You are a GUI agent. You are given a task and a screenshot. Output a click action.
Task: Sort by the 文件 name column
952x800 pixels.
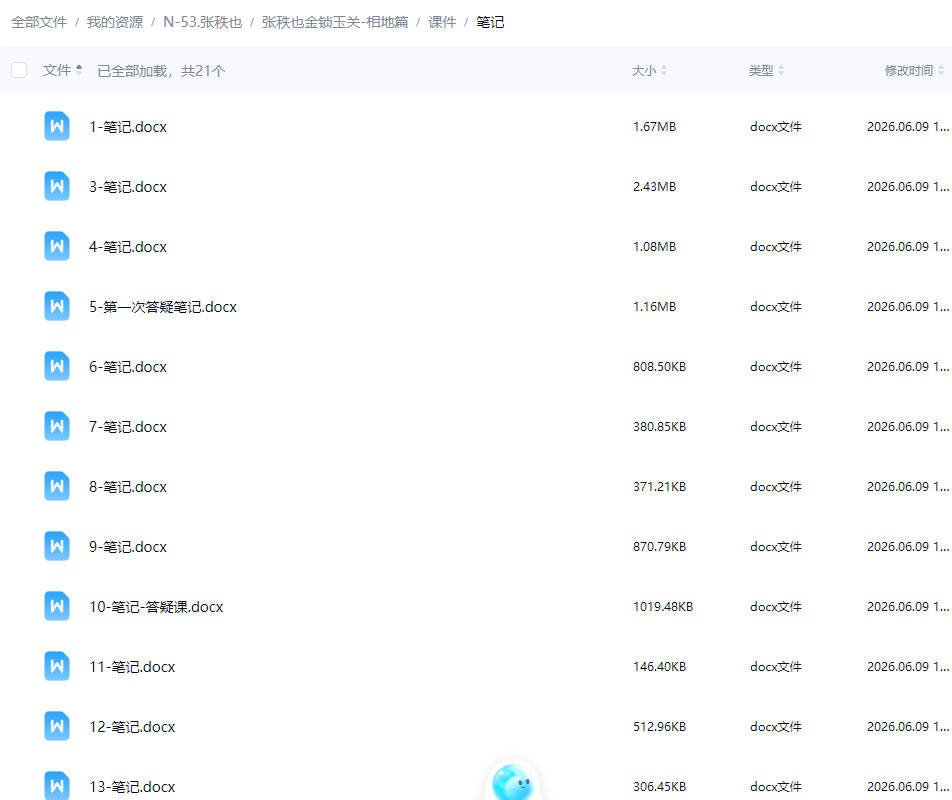click(62, 70)
